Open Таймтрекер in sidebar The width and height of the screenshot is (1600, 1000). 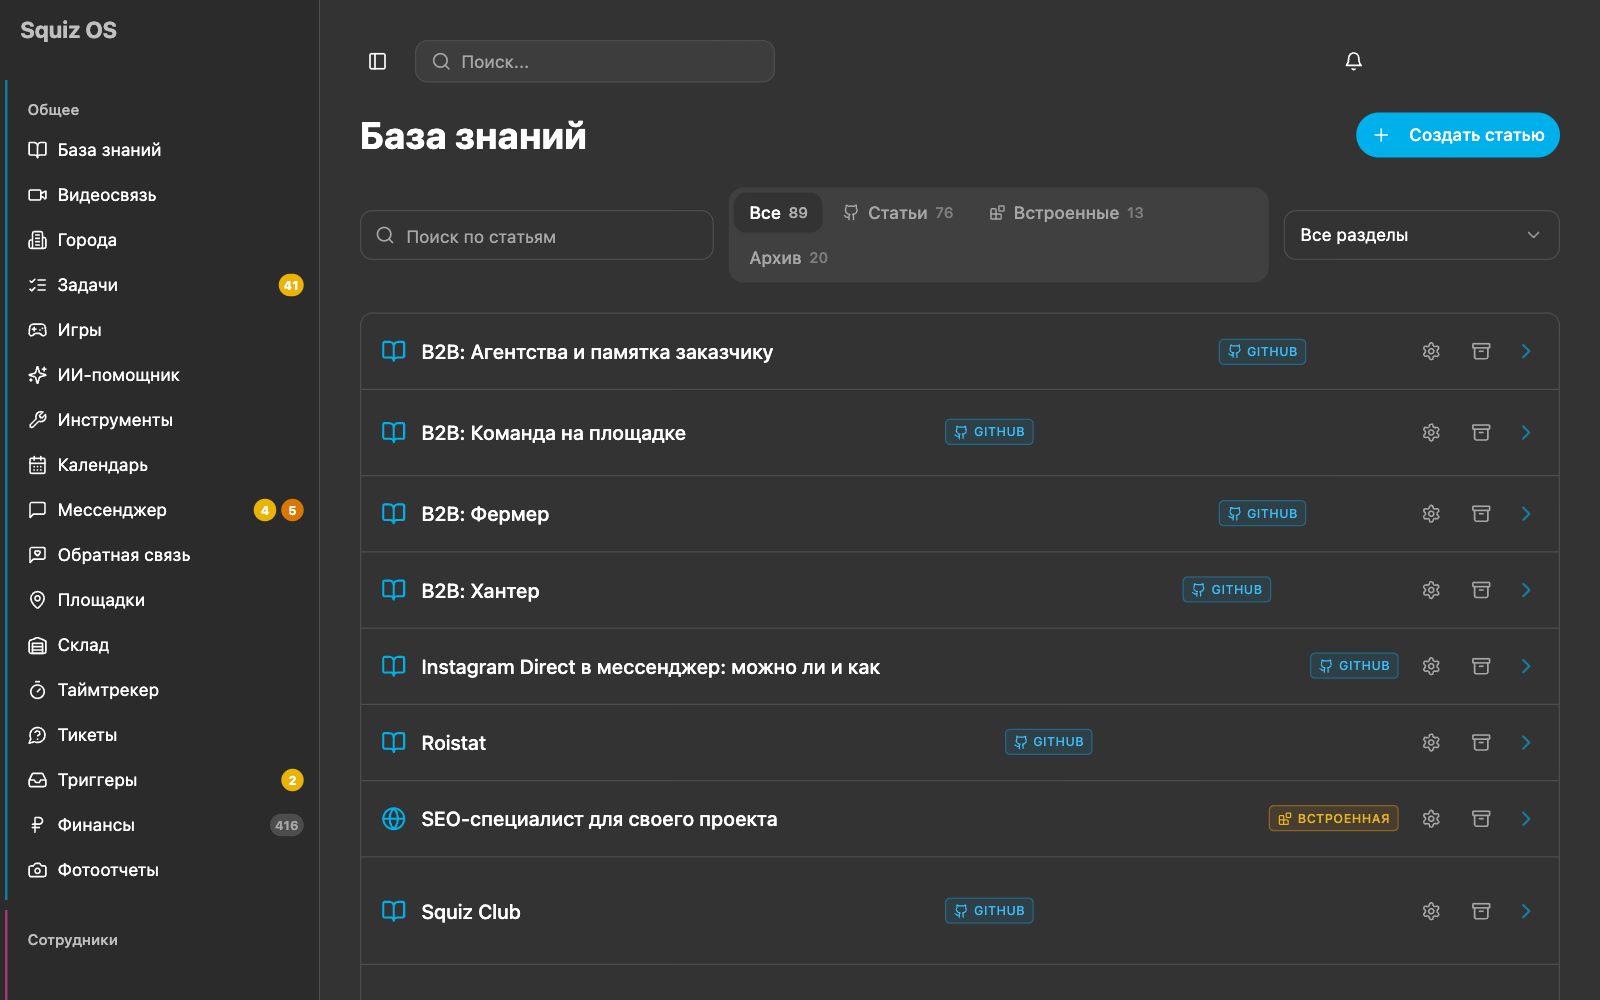pos(160,690)
